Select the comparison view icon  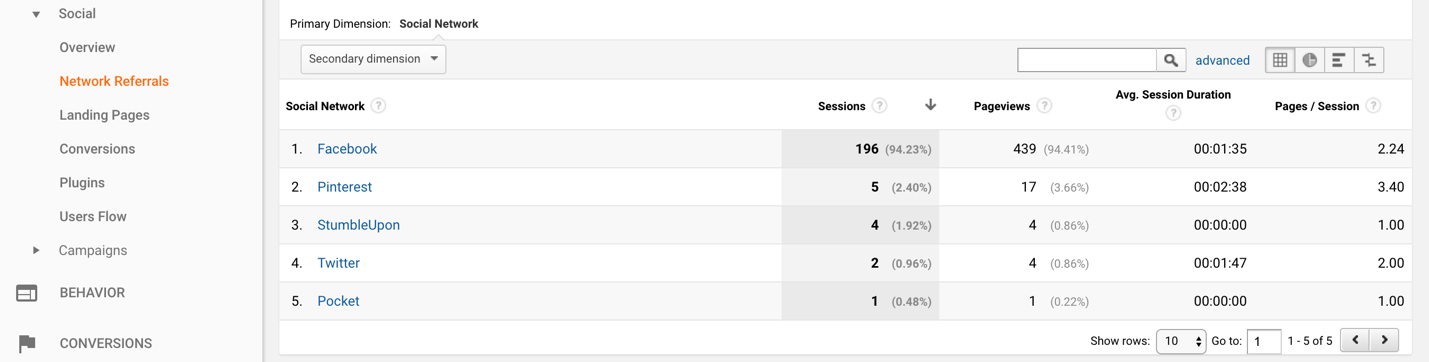click(x=1369, y=60)
